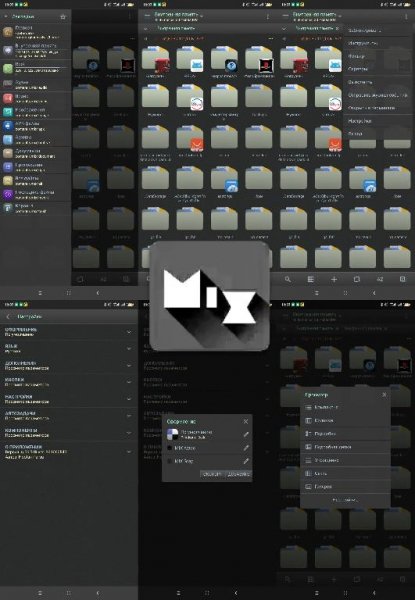The width and height of the screenshot is (415, 600).
Task: Open the teal image-icon bookmark in the drawer
Action: [x=36, y=112]
